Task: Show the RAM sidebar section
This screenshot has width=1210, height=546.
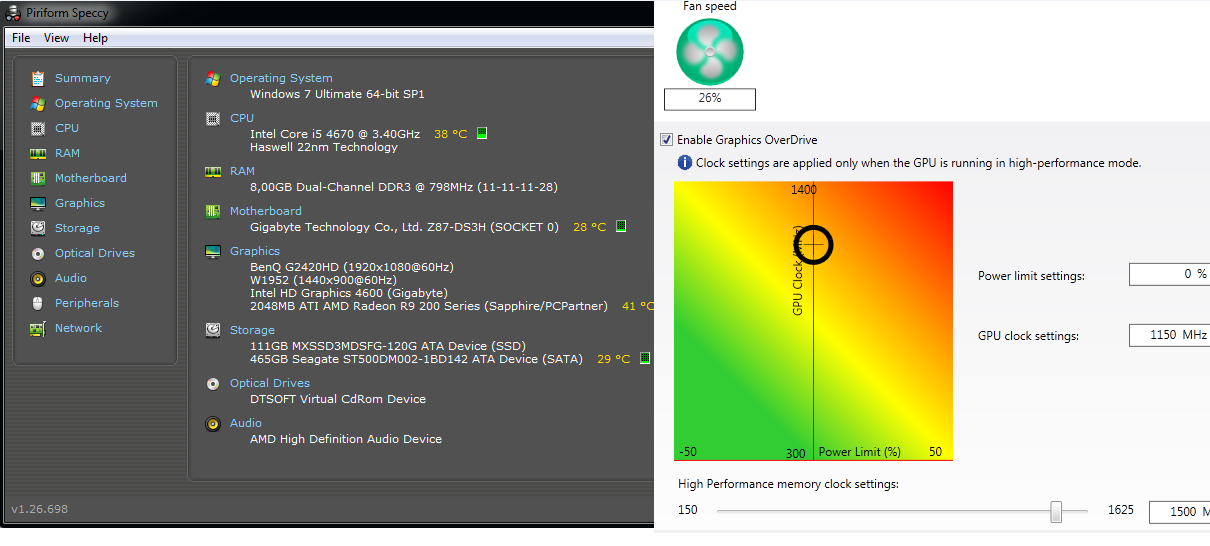Action: pos(67,153)
